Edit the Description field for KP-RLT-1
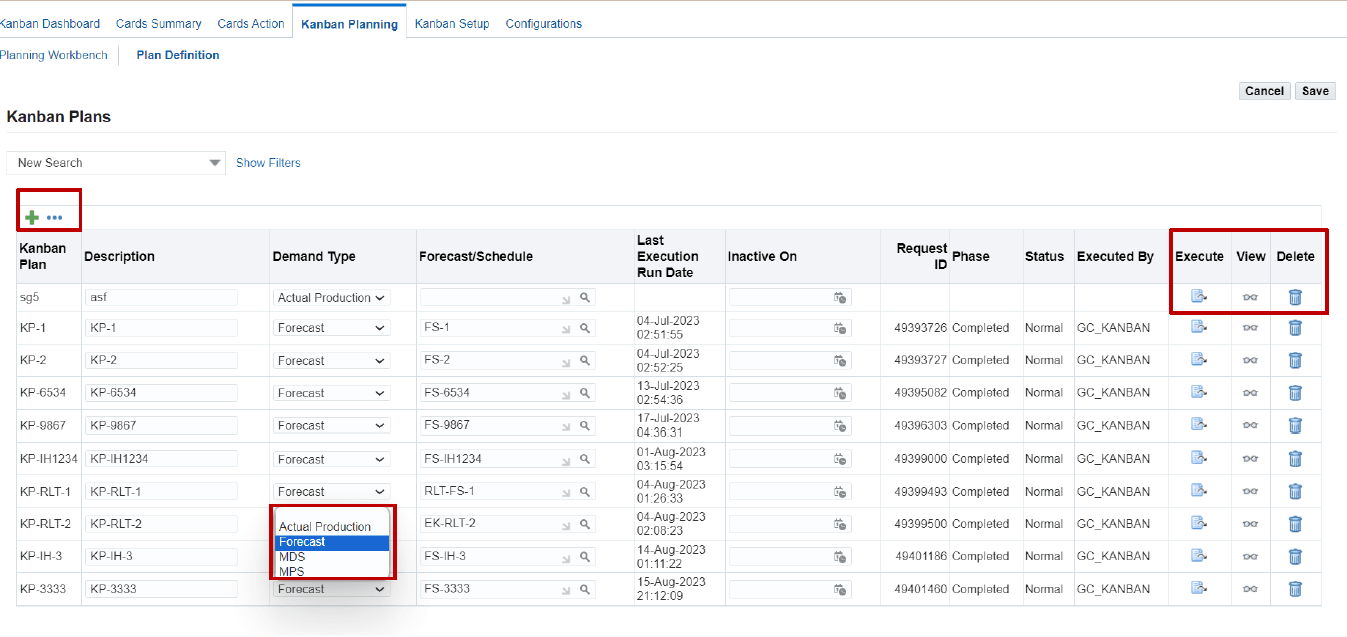Image resolution: width=1347 pixels, height=637 pixels. (161, 491)
